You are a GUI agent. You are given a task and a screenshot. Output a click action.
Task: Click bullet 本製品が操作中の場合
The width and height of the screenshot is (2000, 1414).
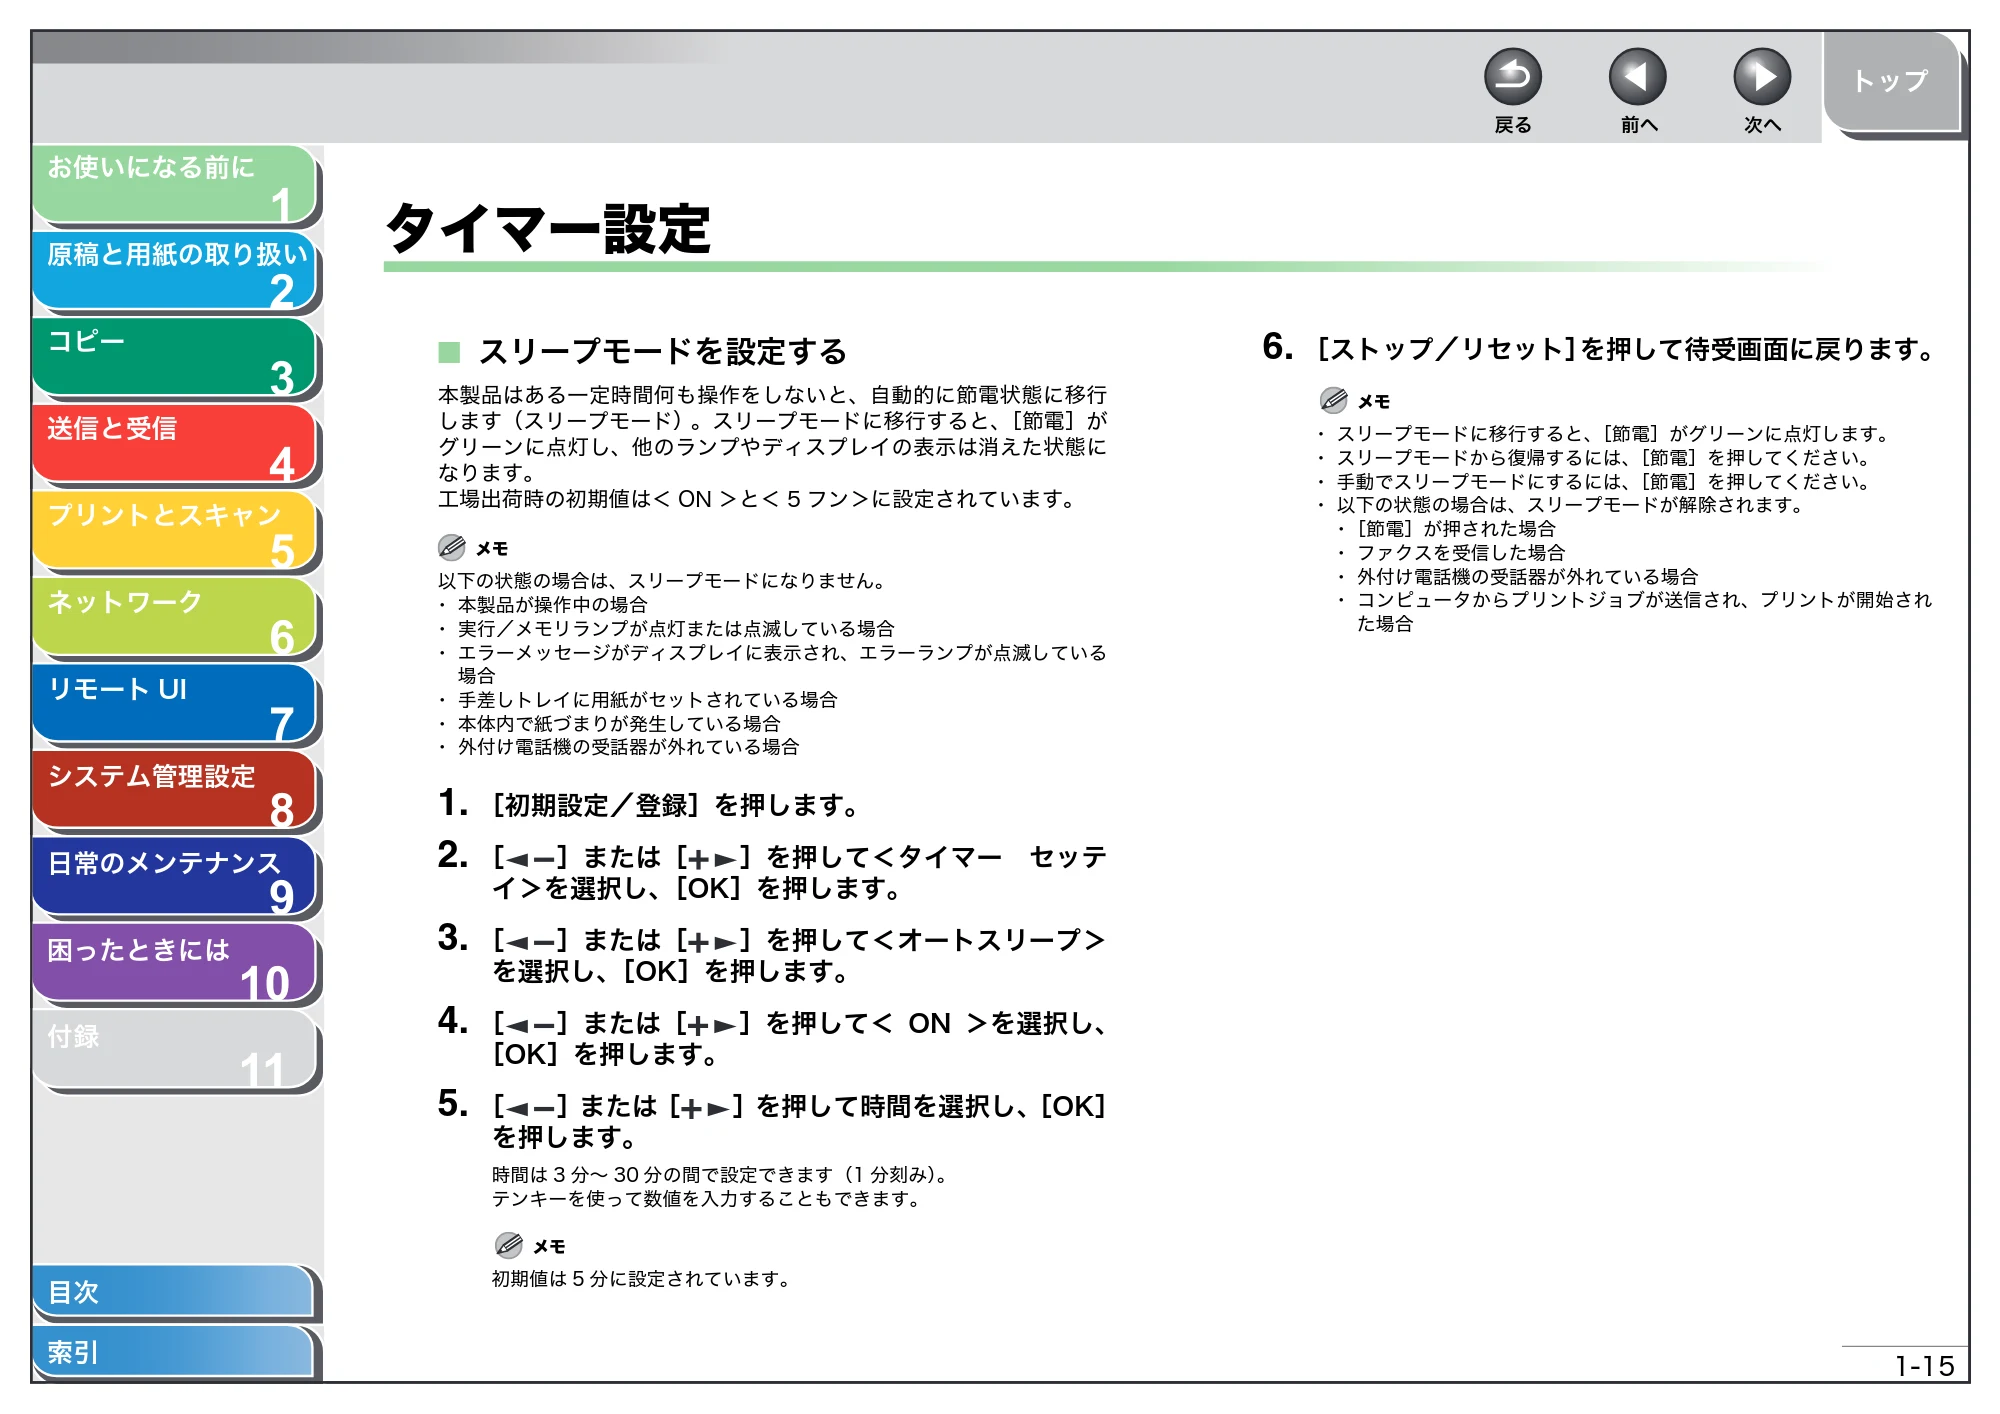[x=552, y=605]
